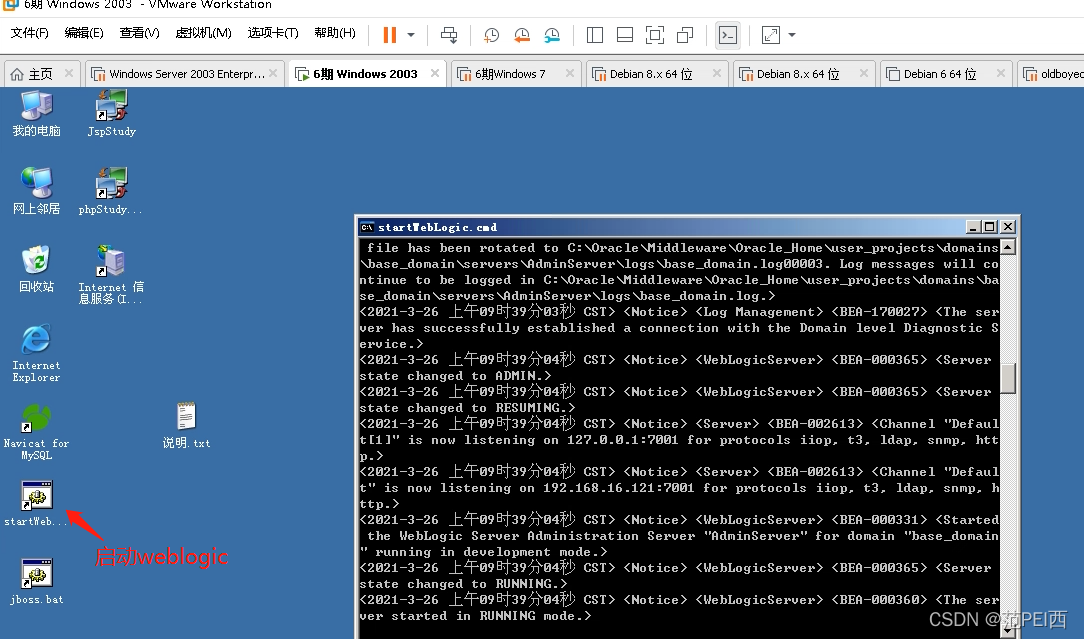Switch to the oldboyed tab

pyautogui.click(x=1053, y=74)
